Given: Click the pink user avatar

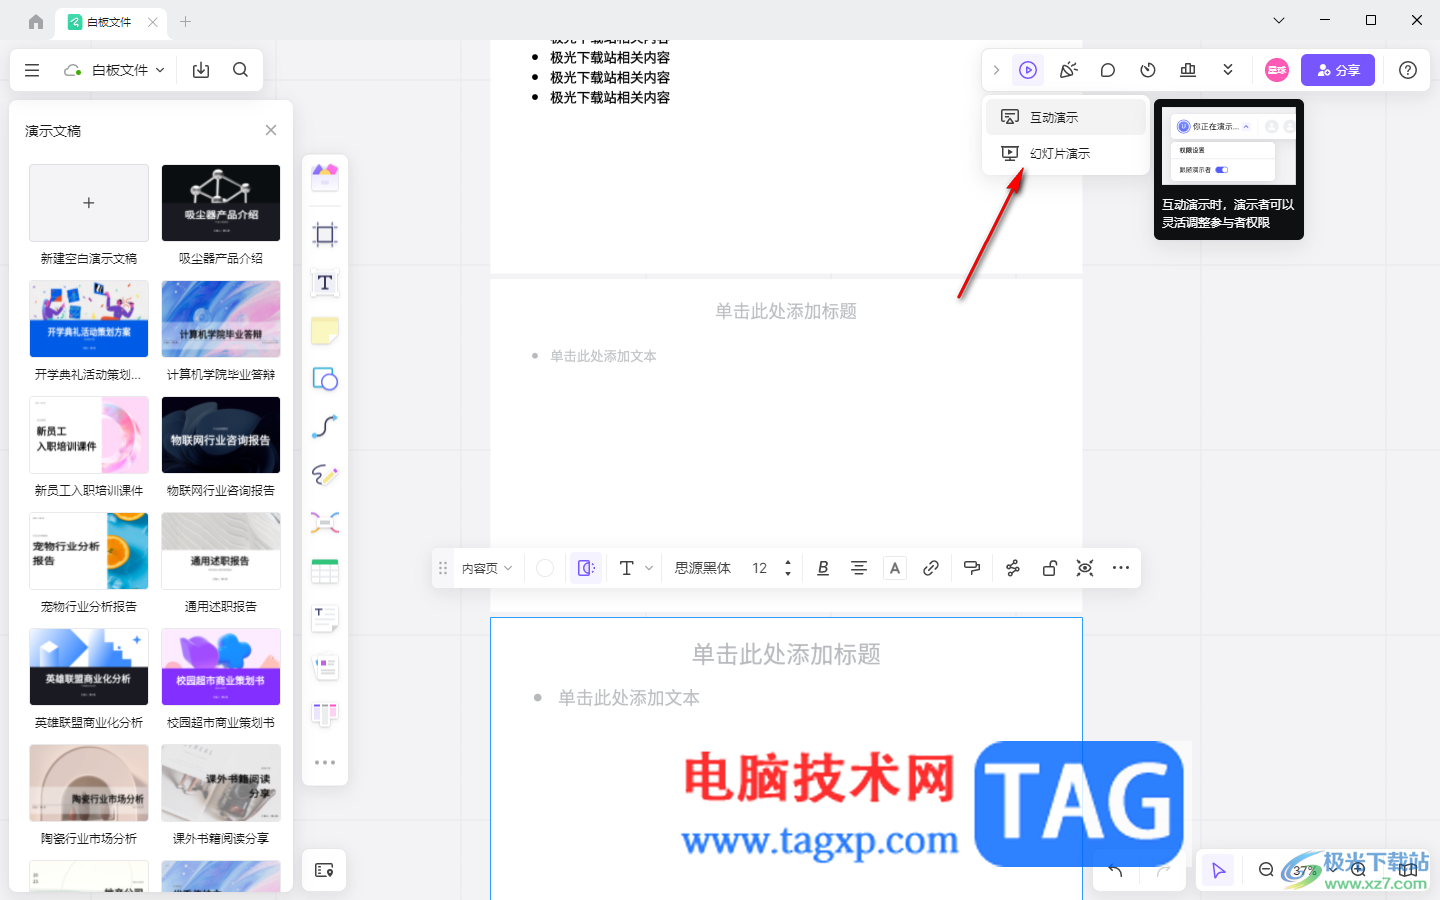Looking at the screenshot, I should point(1277,70).
